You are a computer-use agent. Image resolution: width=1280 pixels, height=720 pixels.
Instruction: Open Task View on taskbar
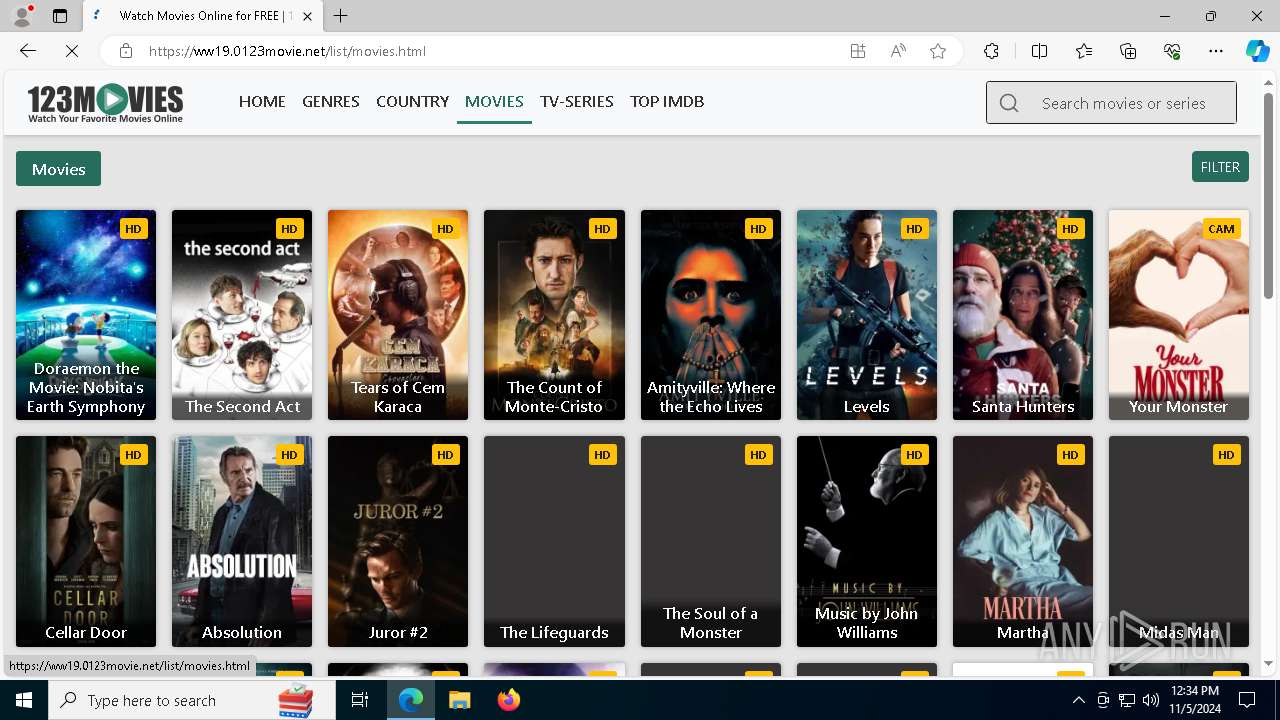pos(360,700)
